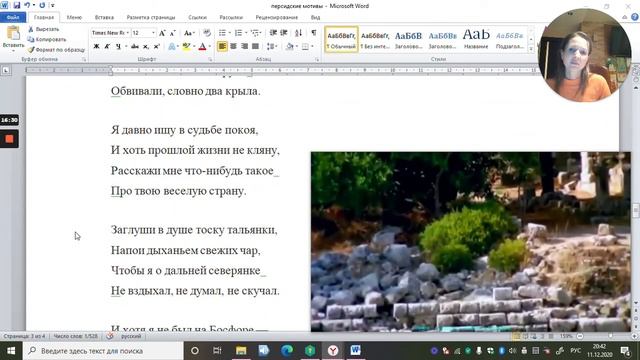Expand the font size 12 dropdown

point(153,33)
